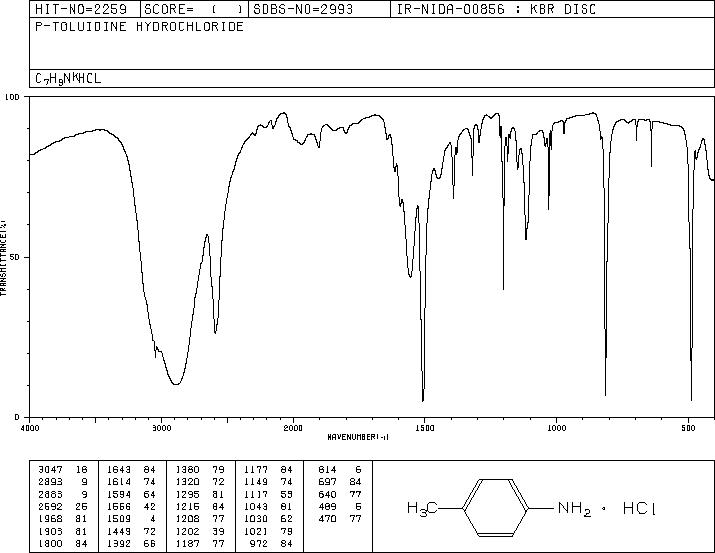Select the SCORE field in header

(x=194, y=9)
